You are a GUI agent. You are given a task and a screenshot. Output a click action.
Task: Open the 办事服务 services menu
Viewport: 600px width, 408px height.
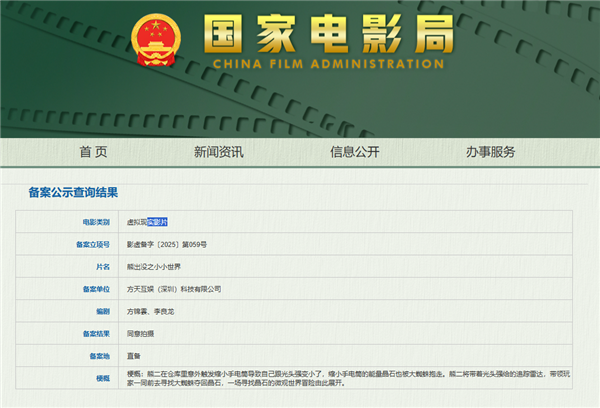click(x=490, y=152)
